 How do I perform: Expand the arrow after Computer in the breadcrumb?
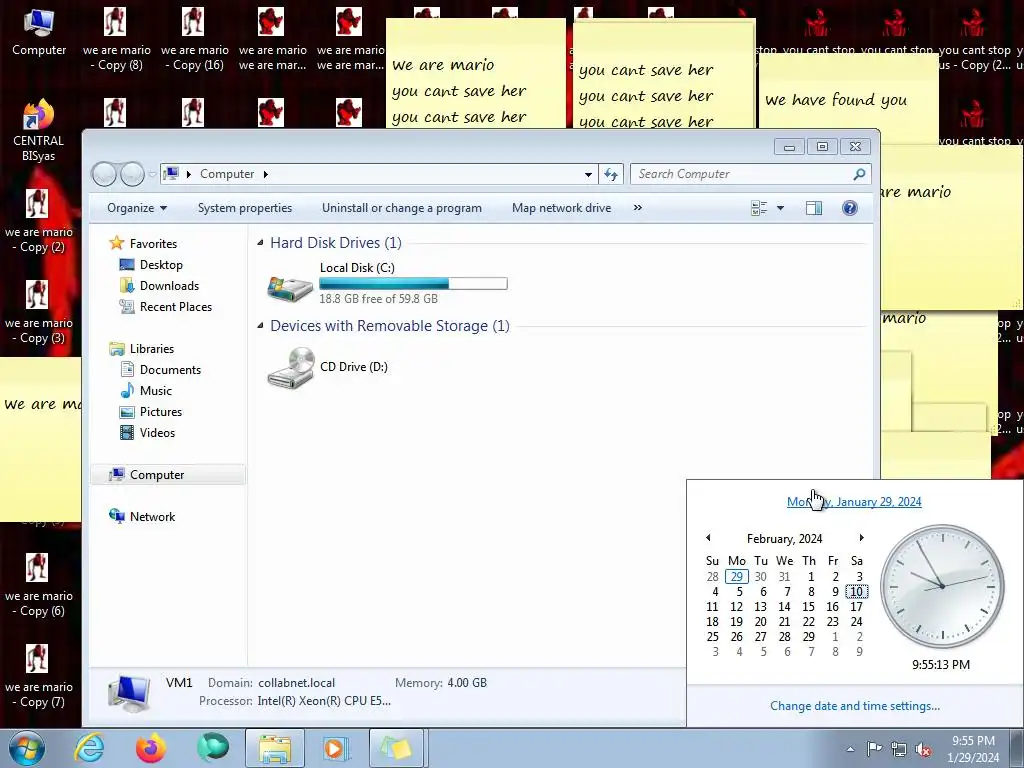(266, 174)
